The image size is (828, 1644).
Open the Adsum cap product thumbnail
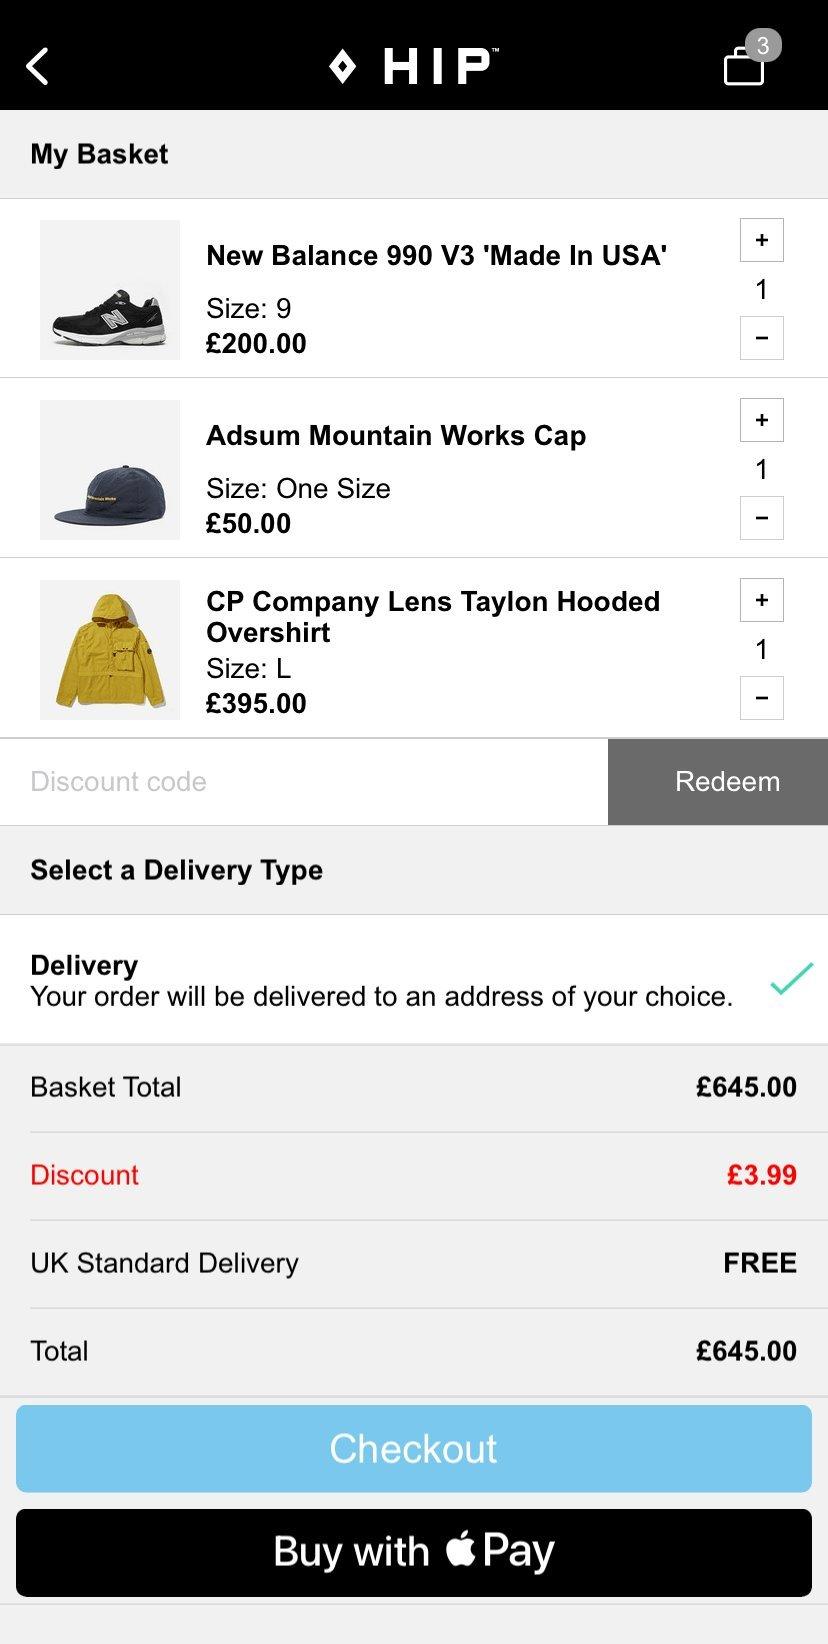pyautogui.click(x=110, y=470)
